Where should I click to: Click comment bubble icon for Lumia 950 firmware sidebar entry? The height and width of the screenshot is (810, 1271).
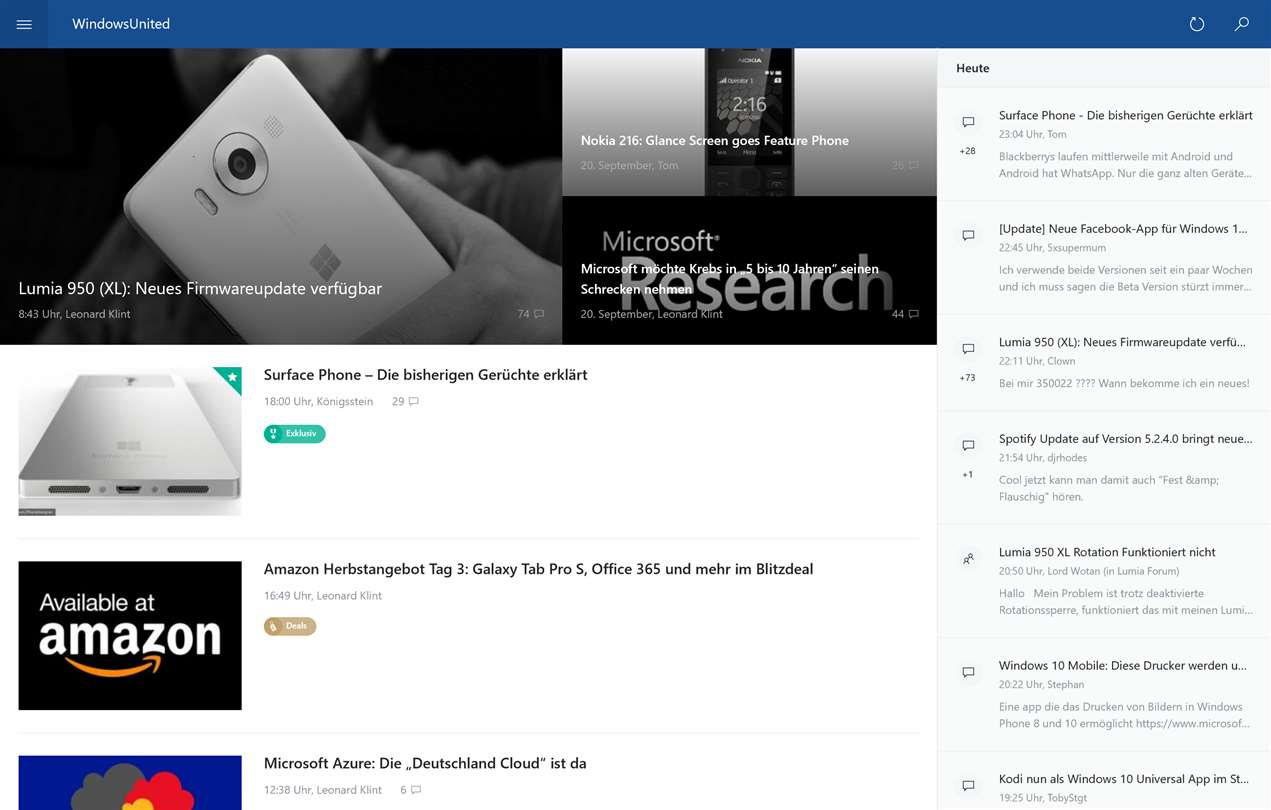click(968, 349)
